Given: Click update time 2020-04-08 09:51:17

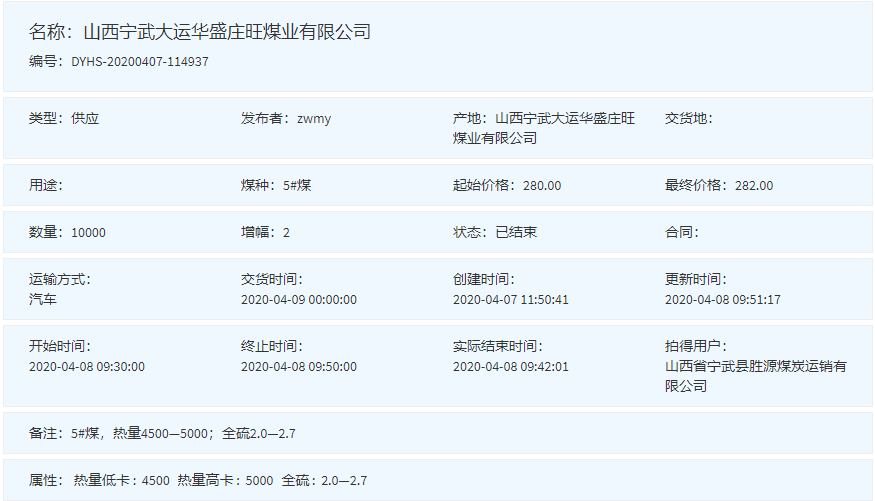Looking at the screenshot, I should (x=723, y=300).
